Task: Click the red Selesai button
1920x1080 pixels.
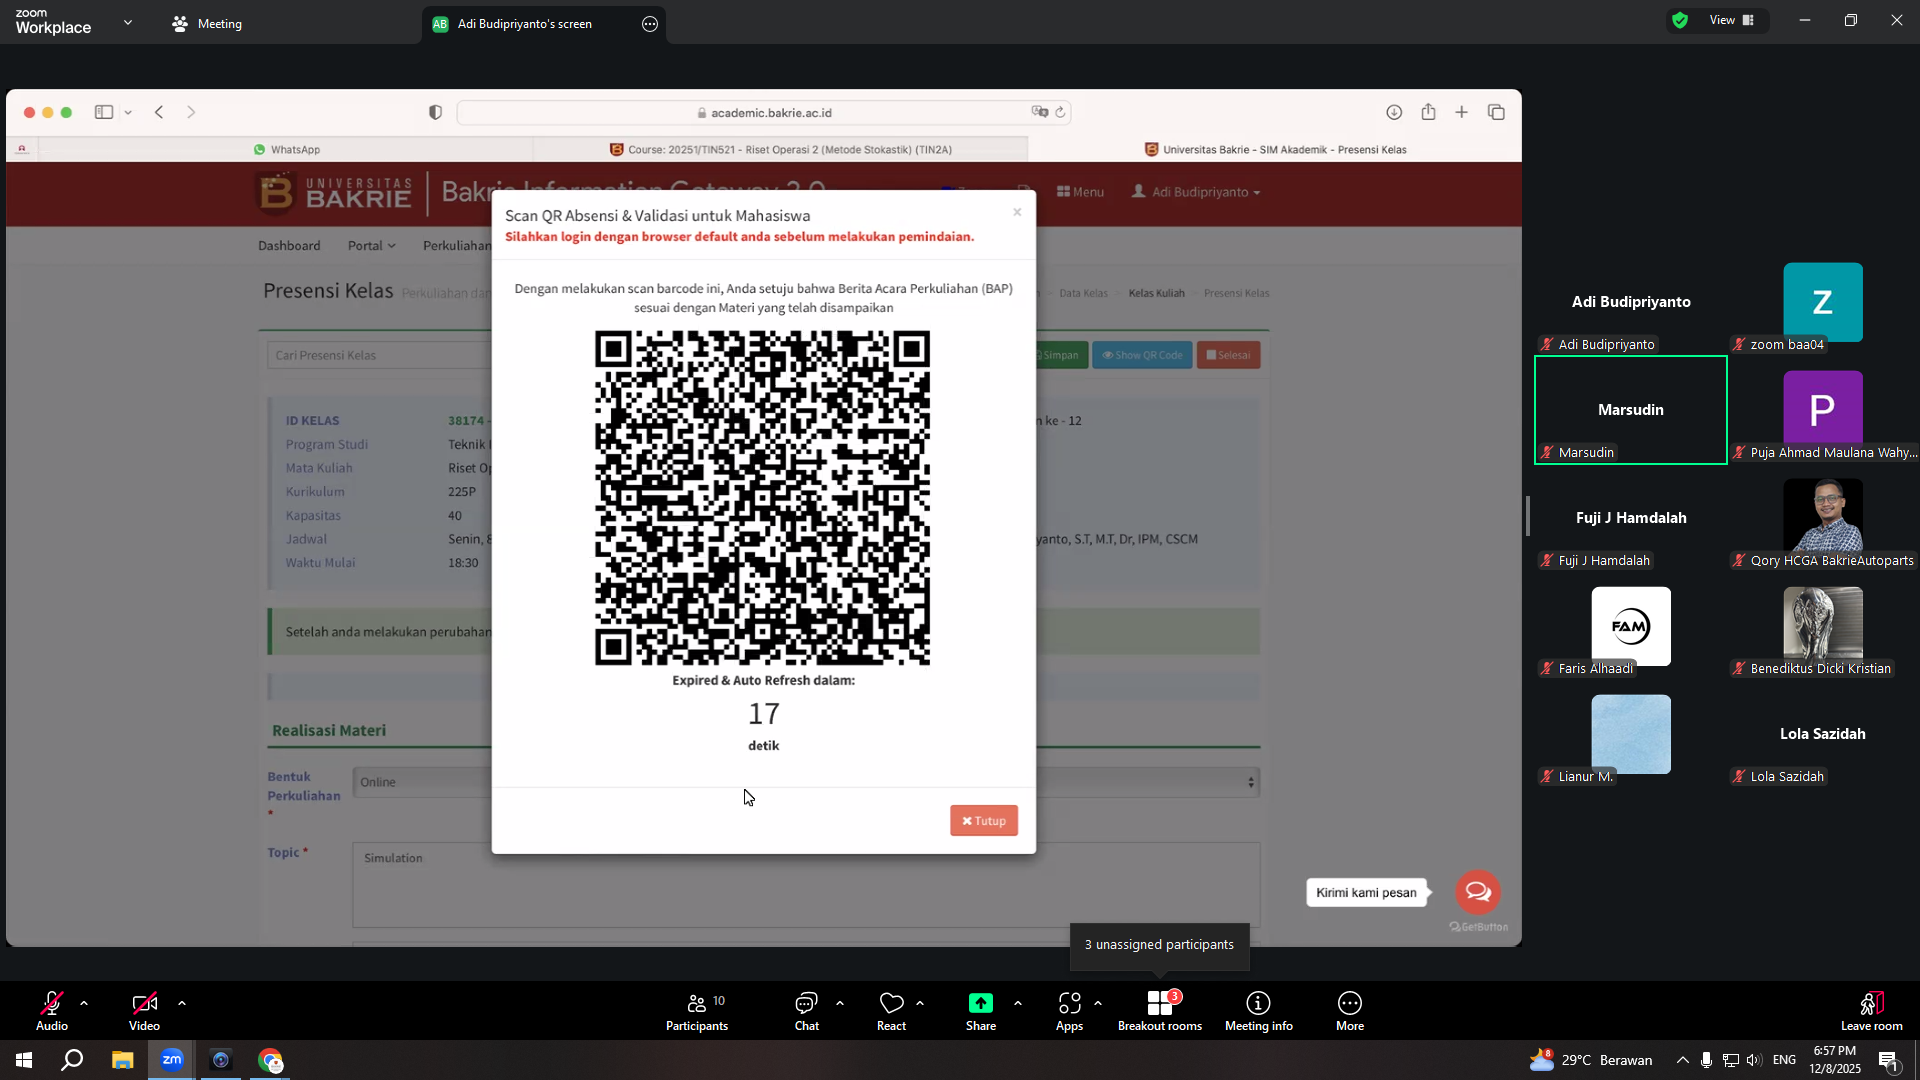Action: 1228,355
